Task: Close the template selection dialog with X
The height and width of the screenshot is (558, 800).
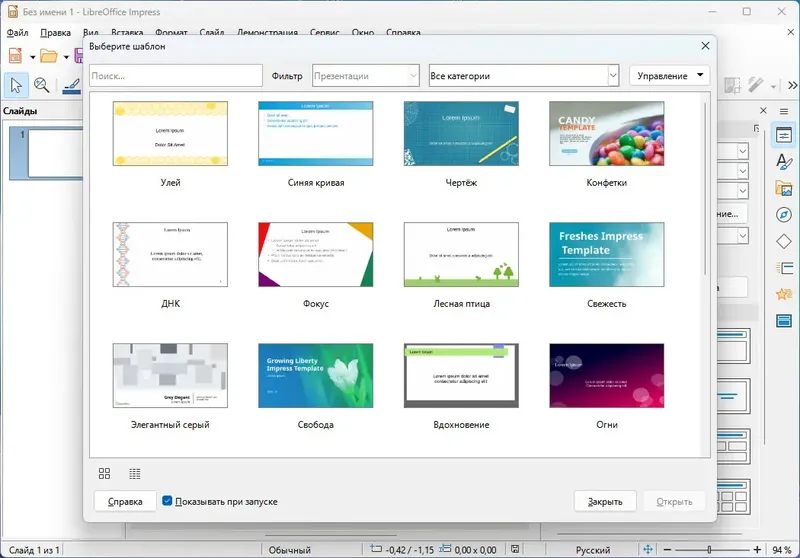Action: click(x=705, y=46)
